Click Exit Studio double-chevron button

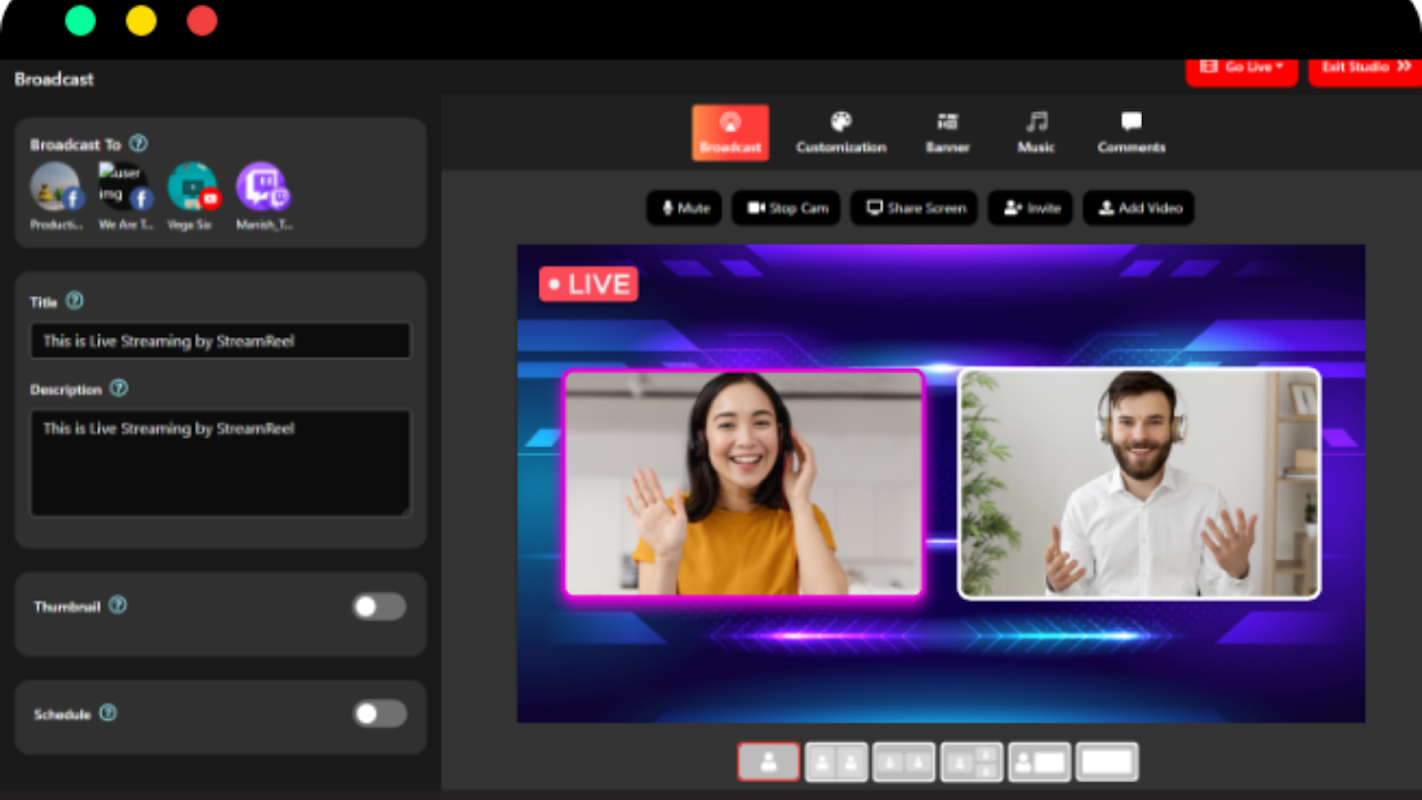1365,68
